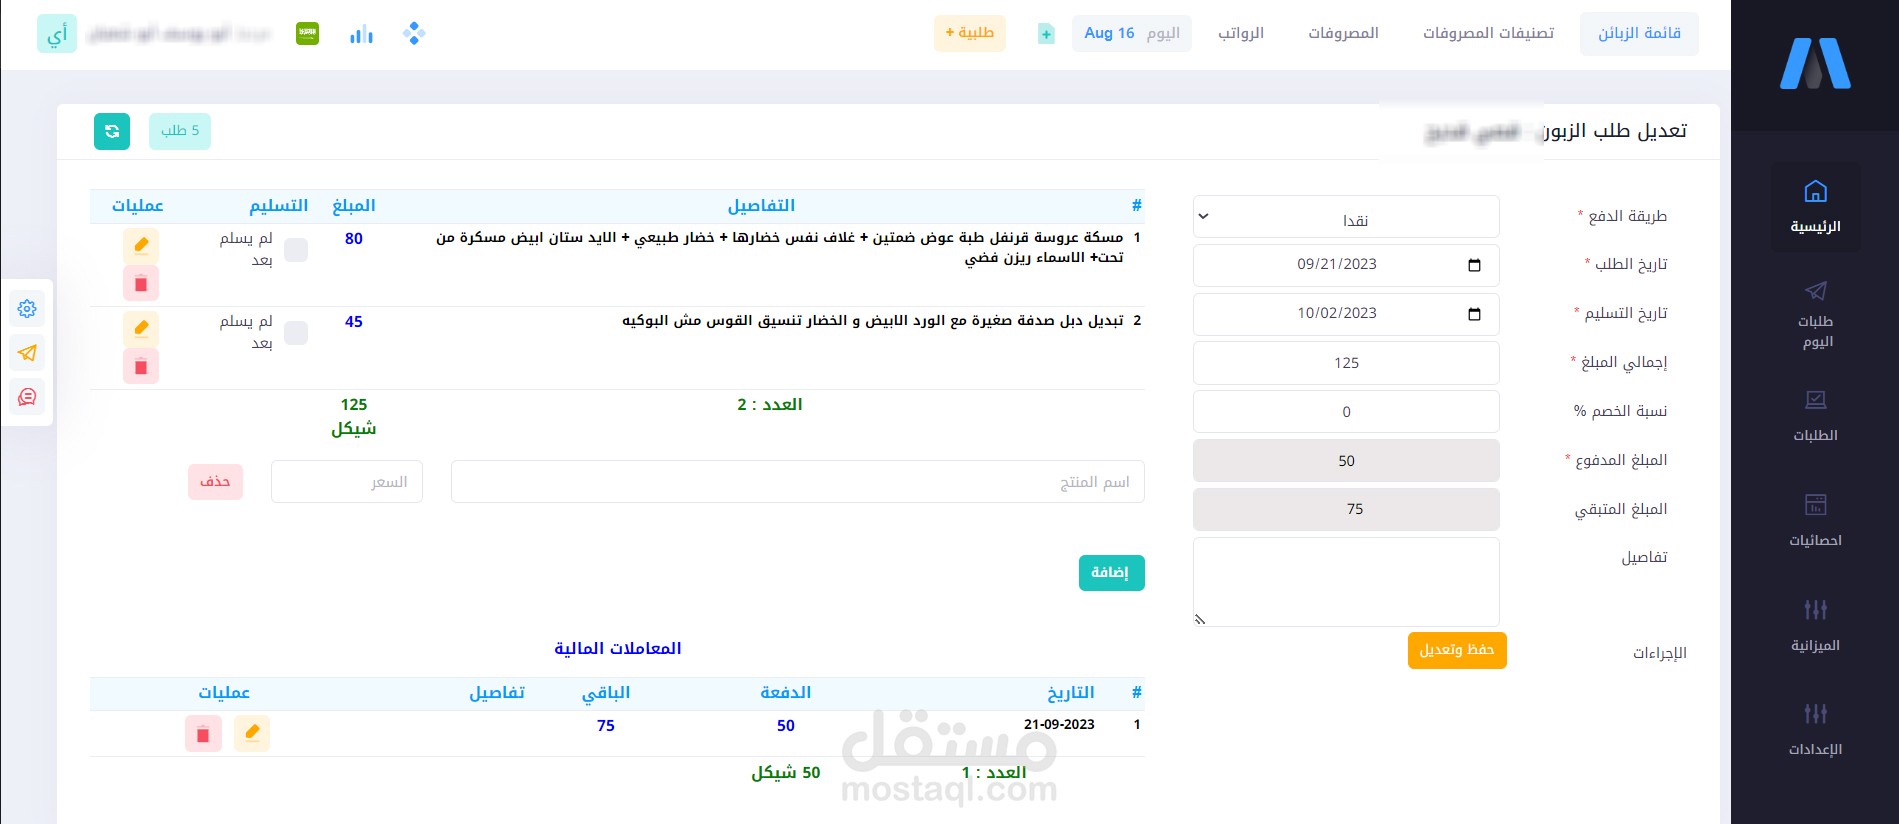The width and height of the screenshot is (1899, 824).
Task: Edit the order item priced 80
Action: [x=141, y=245]
